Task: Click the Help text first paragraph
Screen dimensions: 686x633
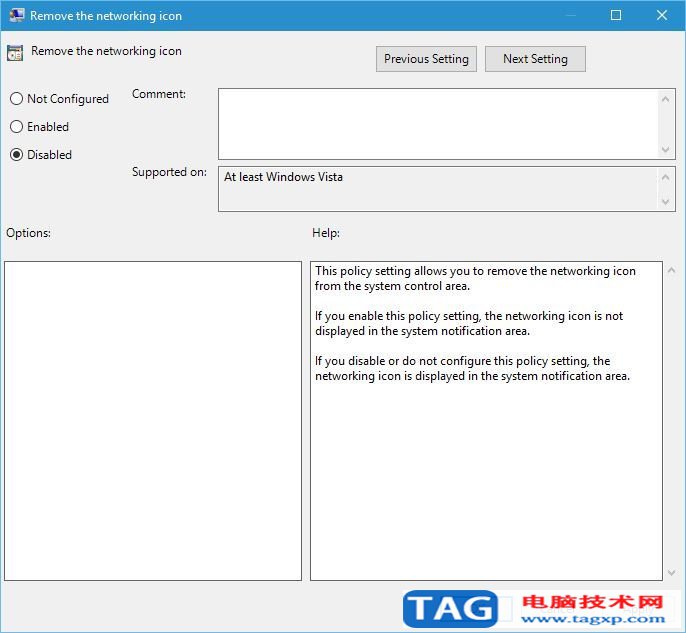Action: (475, 279)
